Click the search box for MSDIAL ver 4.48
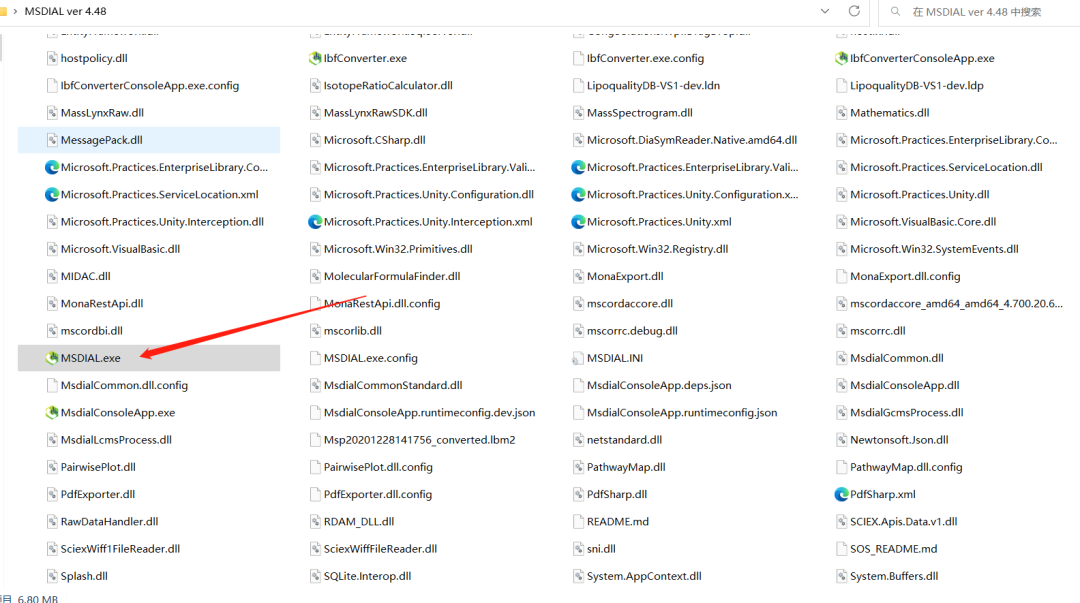The height and width of the screenshot is (603, 1080). click(x=980, y=12)
